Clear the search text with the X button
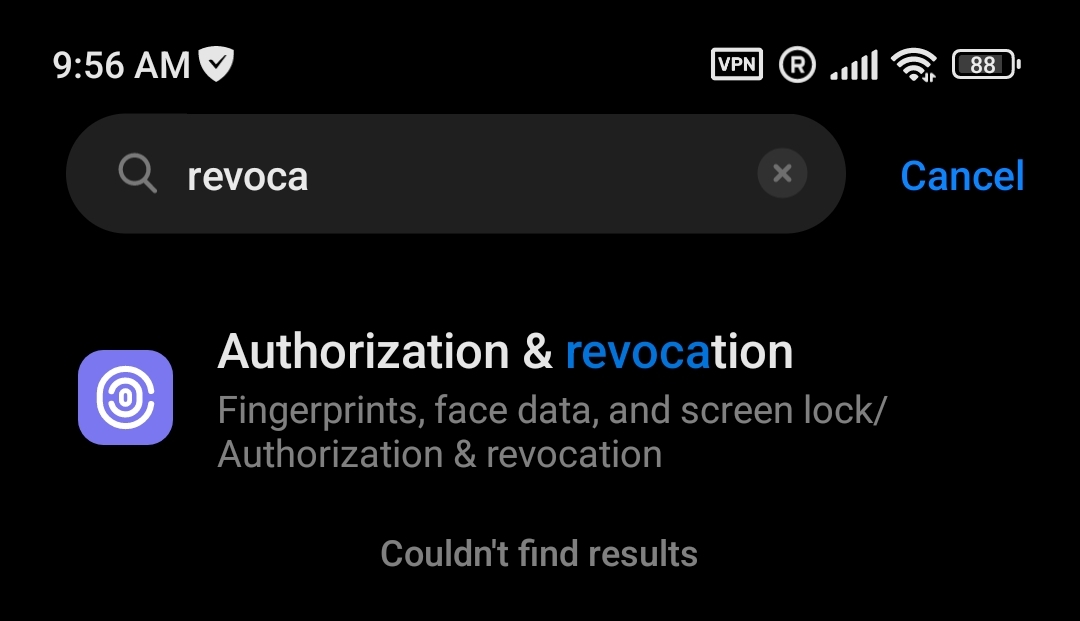The image size is (1080, 621). pyautogui.click(x=782, y=173)
